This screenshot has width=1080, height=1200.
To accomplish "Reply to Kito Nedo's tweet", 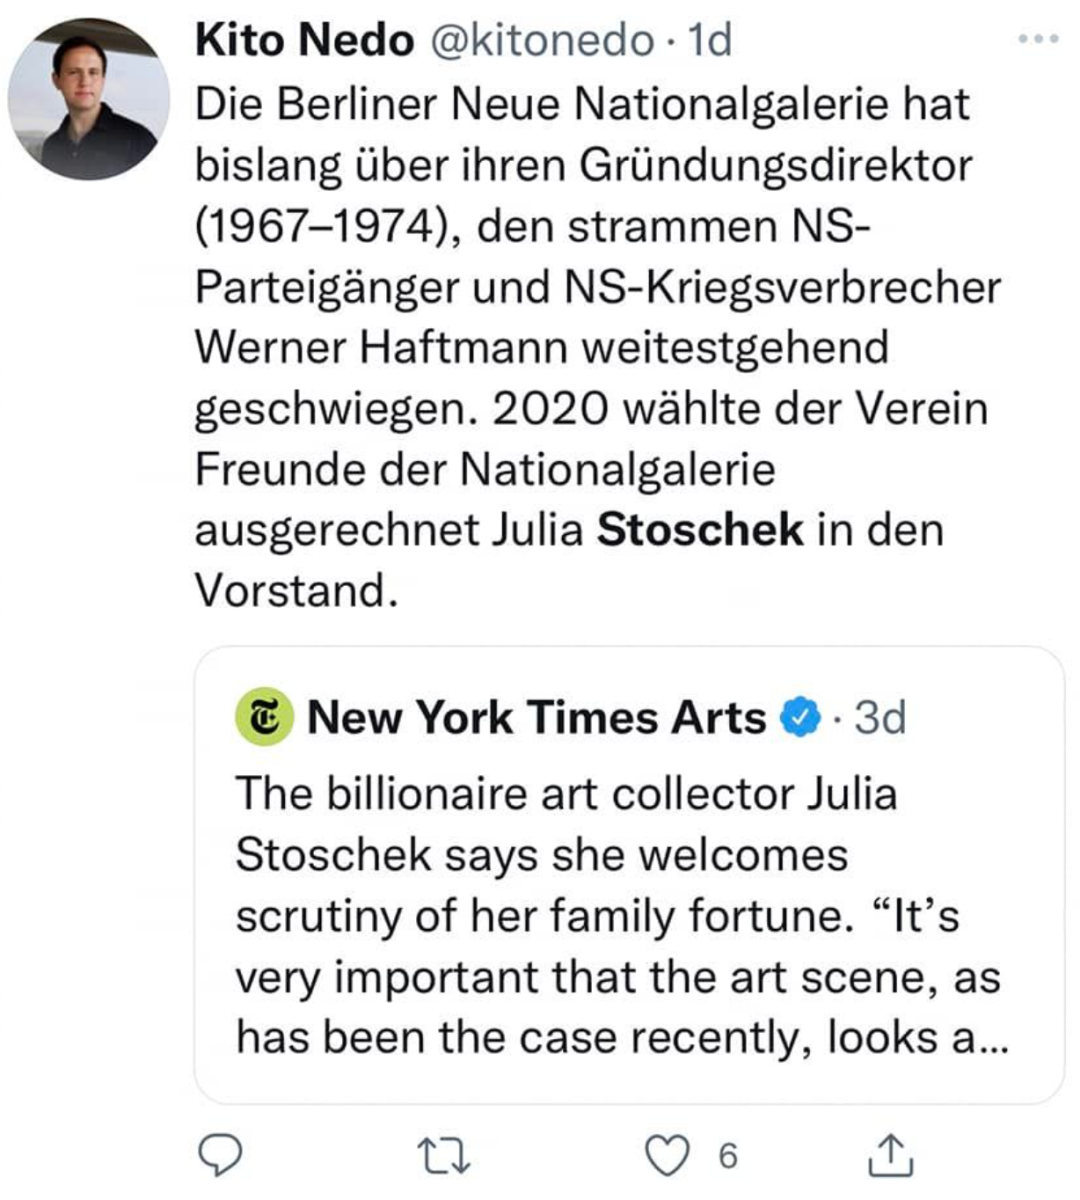I will pos(218,1156).
